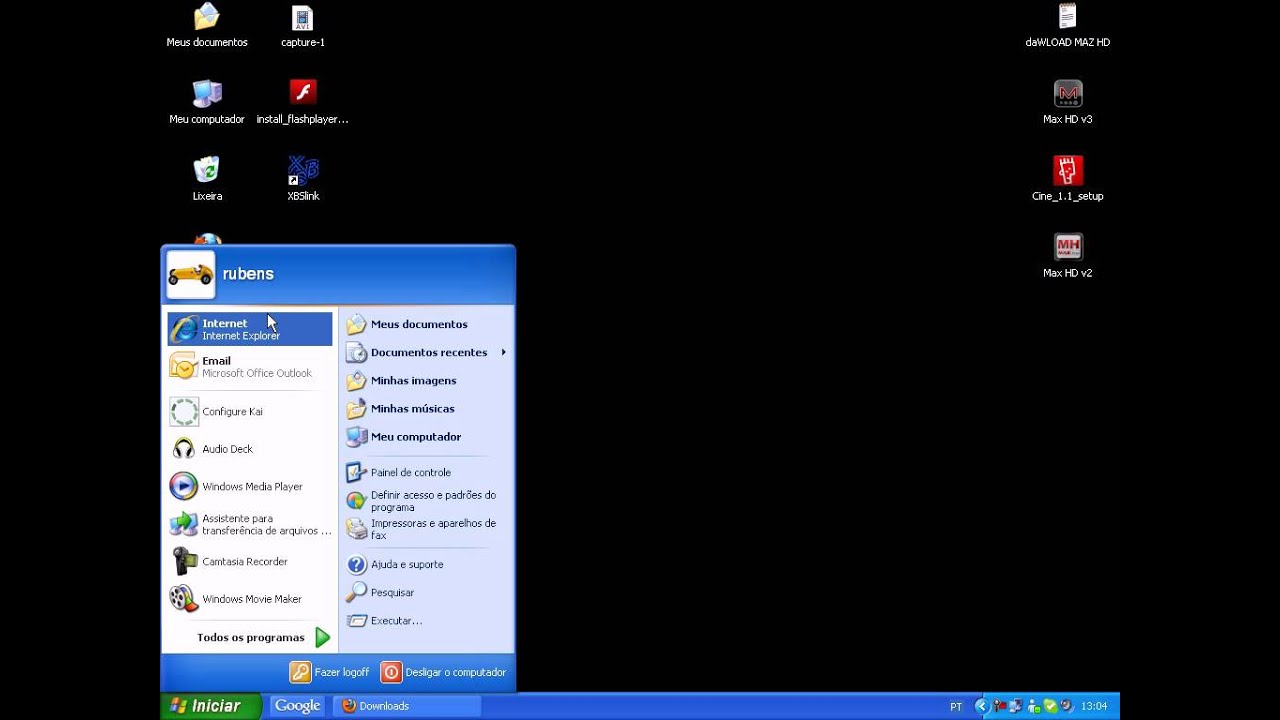
Task: Launch Audio Deck from the Start menu
Action: click(x=250, y=449)
